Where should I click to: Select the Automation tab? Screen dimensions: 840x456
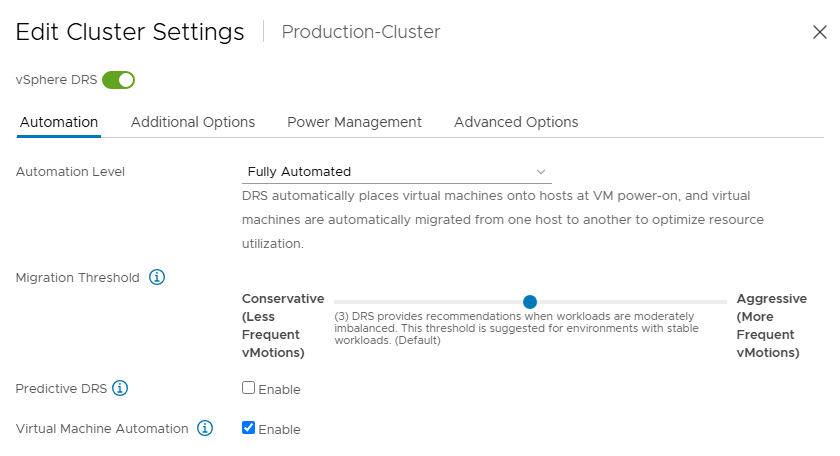(x=59, y=122)
